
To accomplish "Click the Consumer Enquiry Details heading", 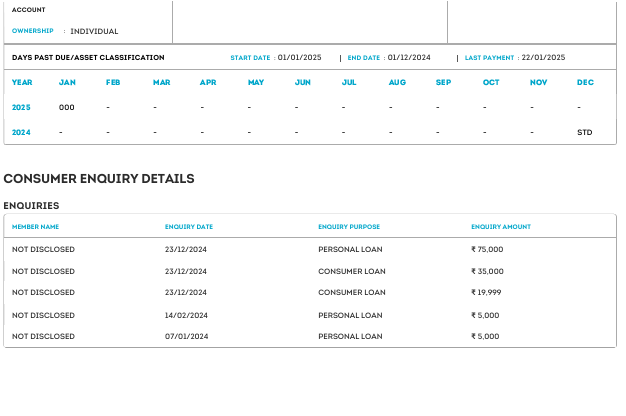I will coord(99,179).
